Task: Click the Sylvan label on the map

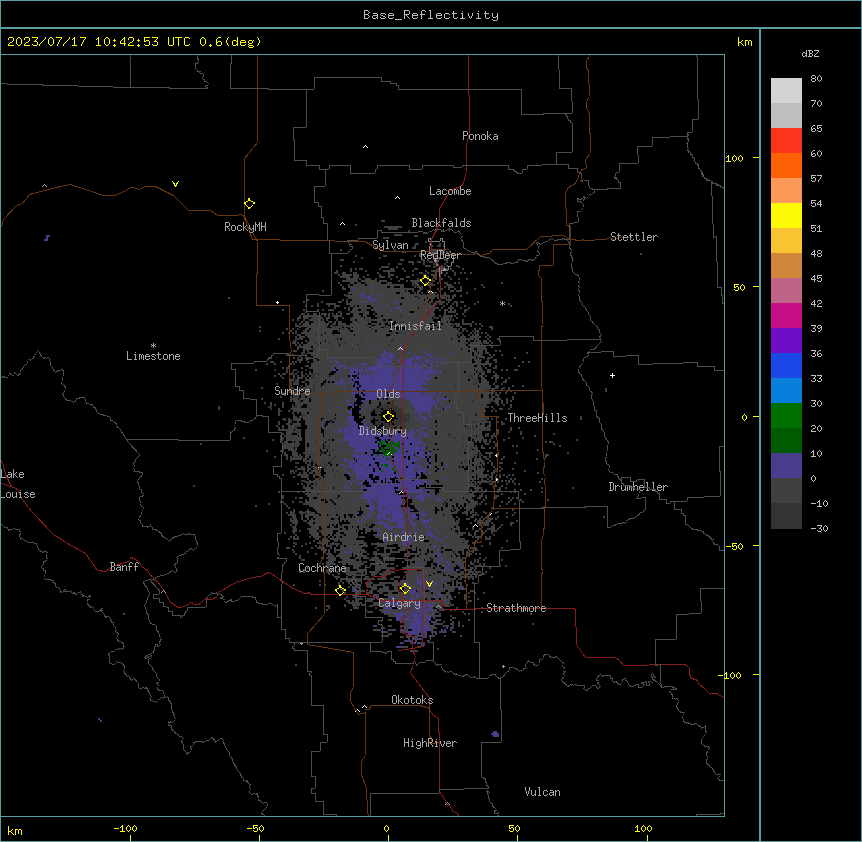Action: point(390,245)
